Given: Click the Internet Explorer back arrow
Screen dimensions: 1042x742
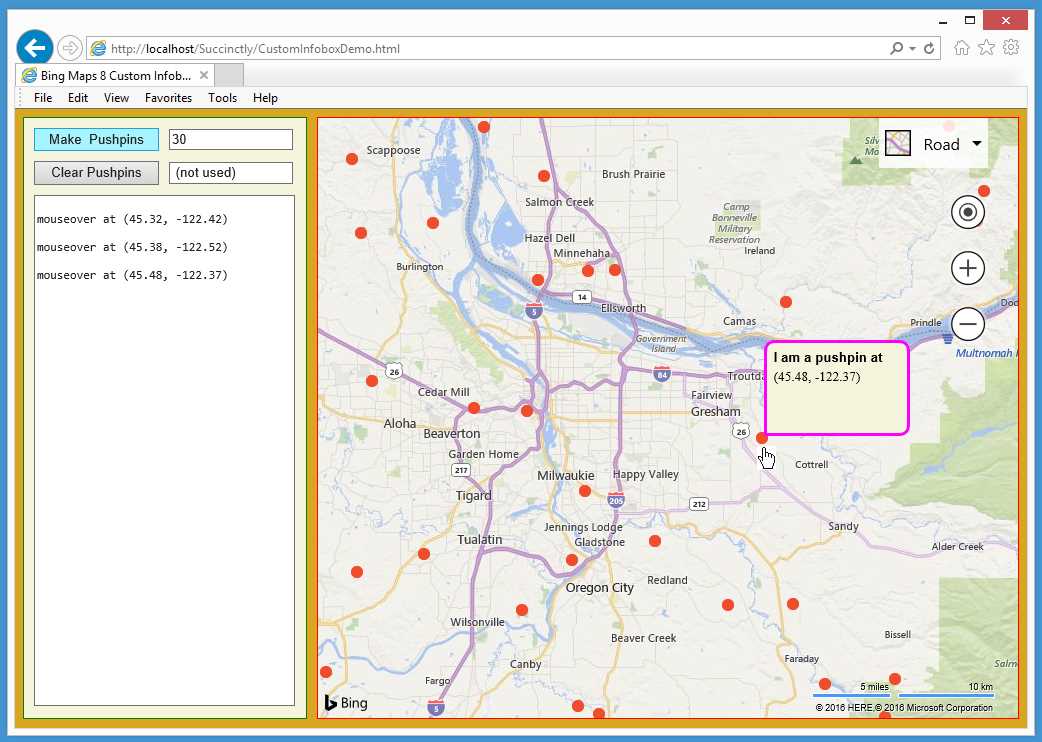Looking at the screenshot, I should click(35, 46).
